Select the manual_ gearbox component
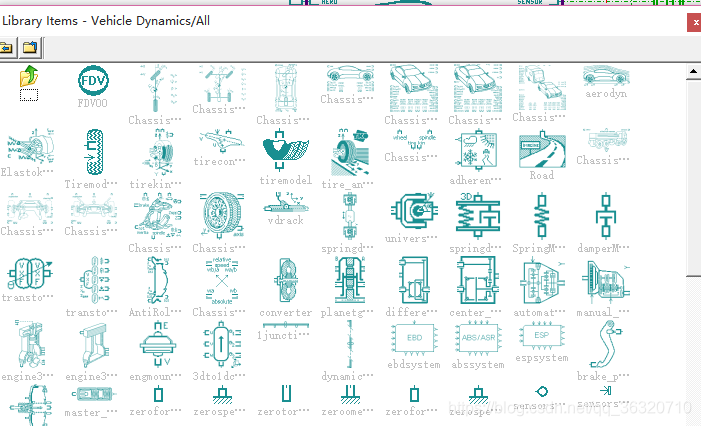This screenshot has height=426, width=701. [605, 280]
